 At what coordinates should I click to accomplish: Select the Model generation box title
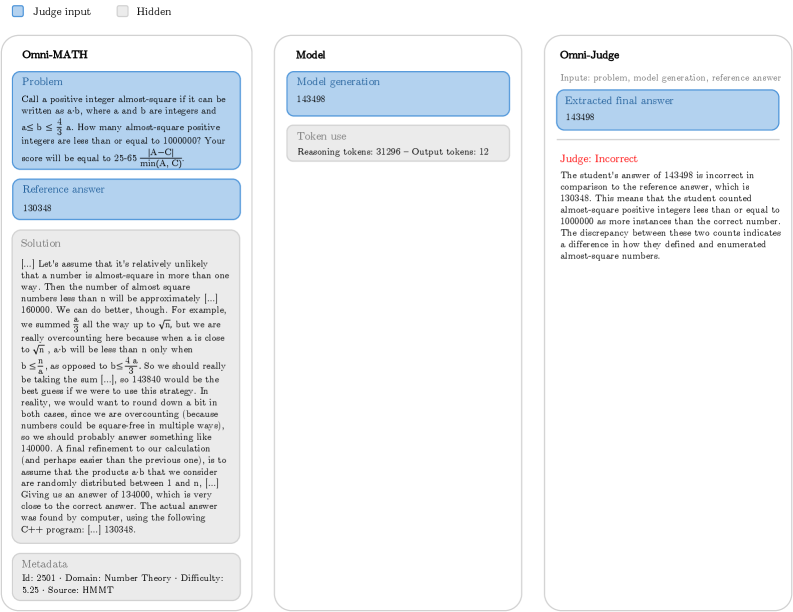(x=340, y=81)
